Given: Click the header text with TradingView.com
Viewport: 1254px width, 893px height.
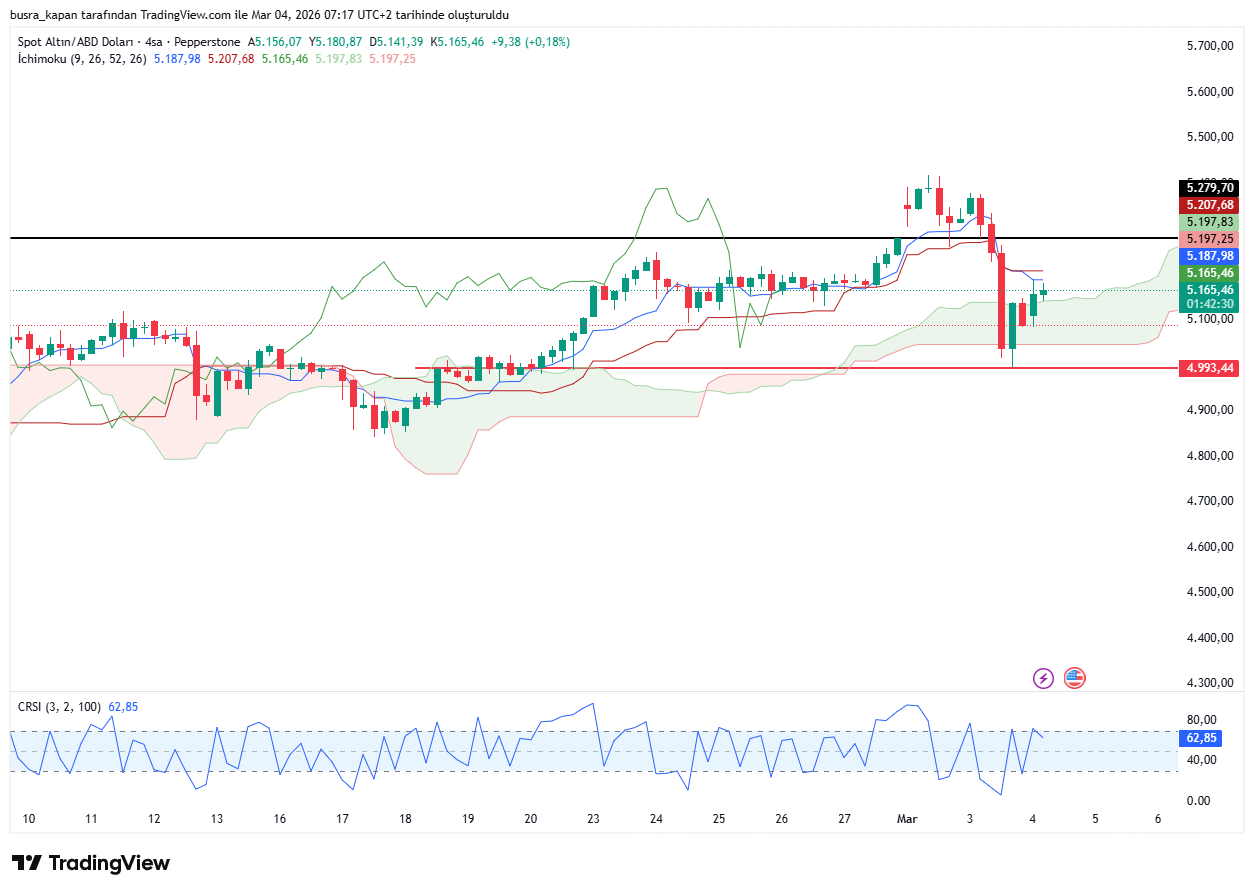Looking at the screenshot, I should 260,14.
